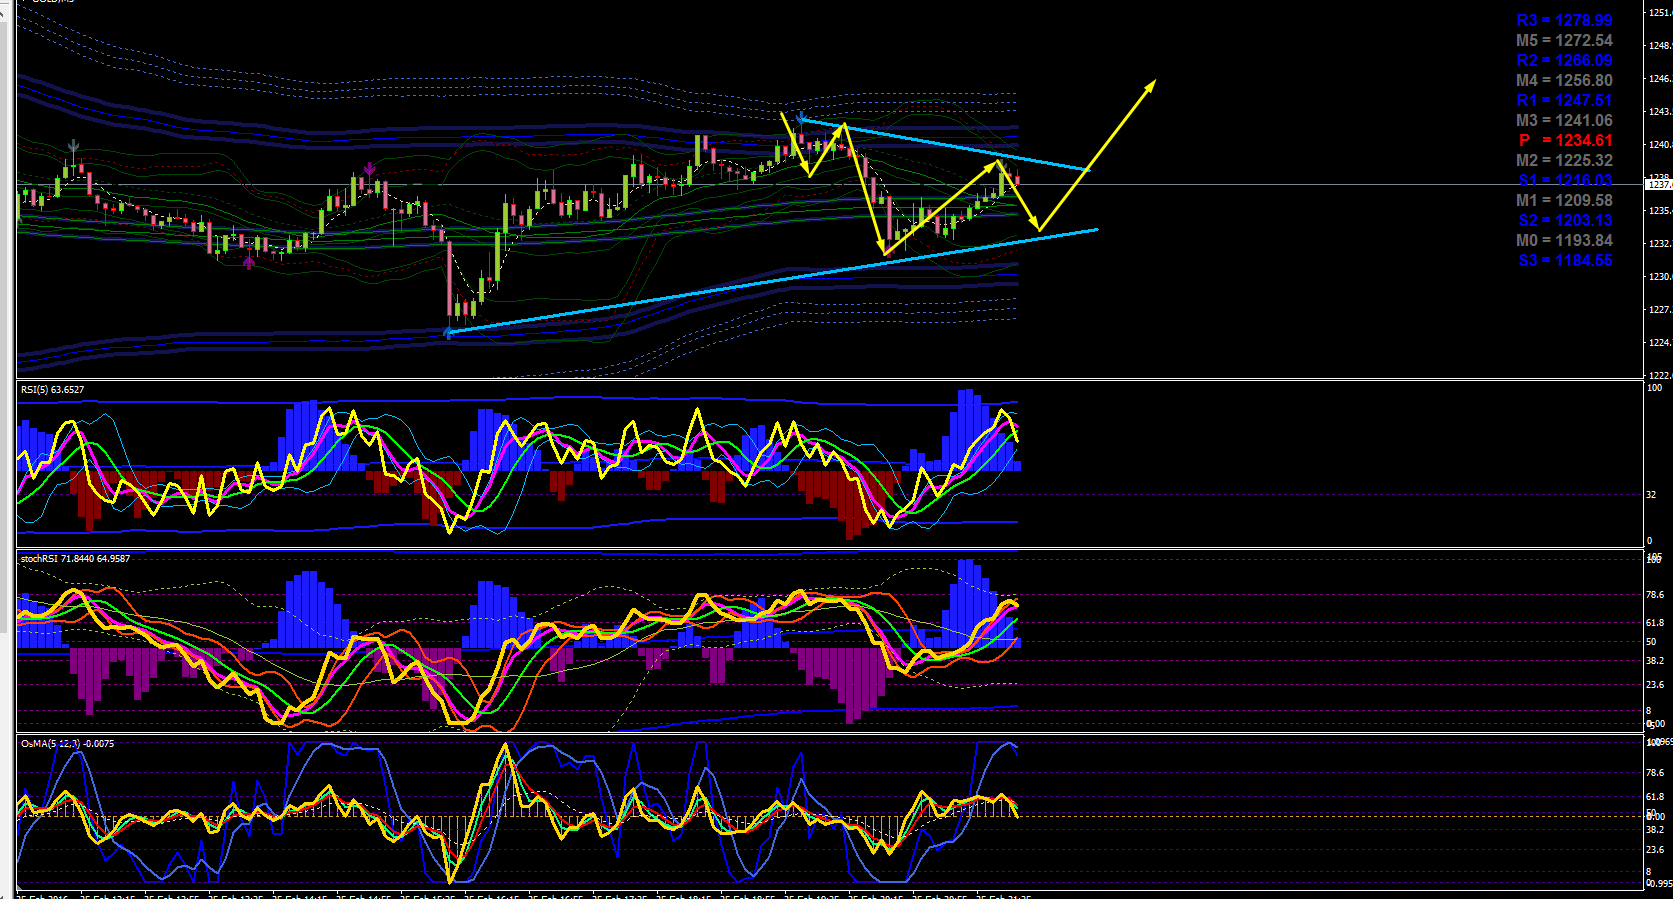Viewport: 1673px width, 899px height.
Task: Select the stochRSI 71.8440 64.9587 indicator label
Action: coord(75,559)
